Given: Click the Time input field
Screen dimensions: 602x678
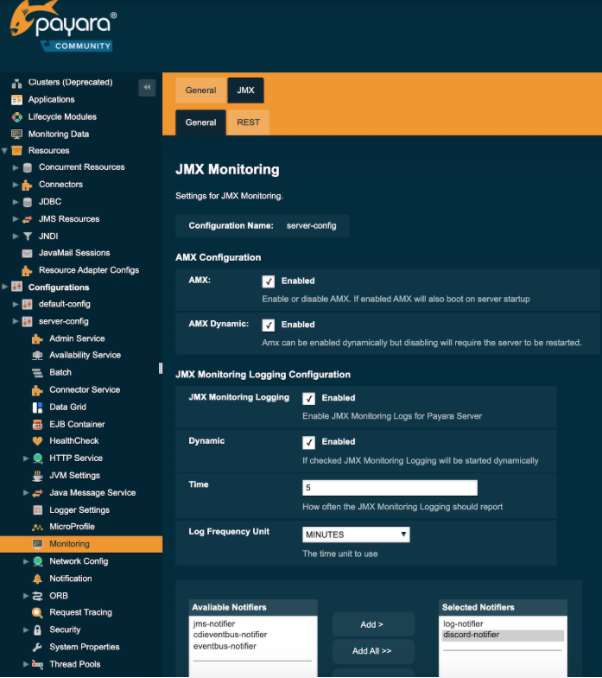Looking at the screenshot, I should tap(389, 488).
